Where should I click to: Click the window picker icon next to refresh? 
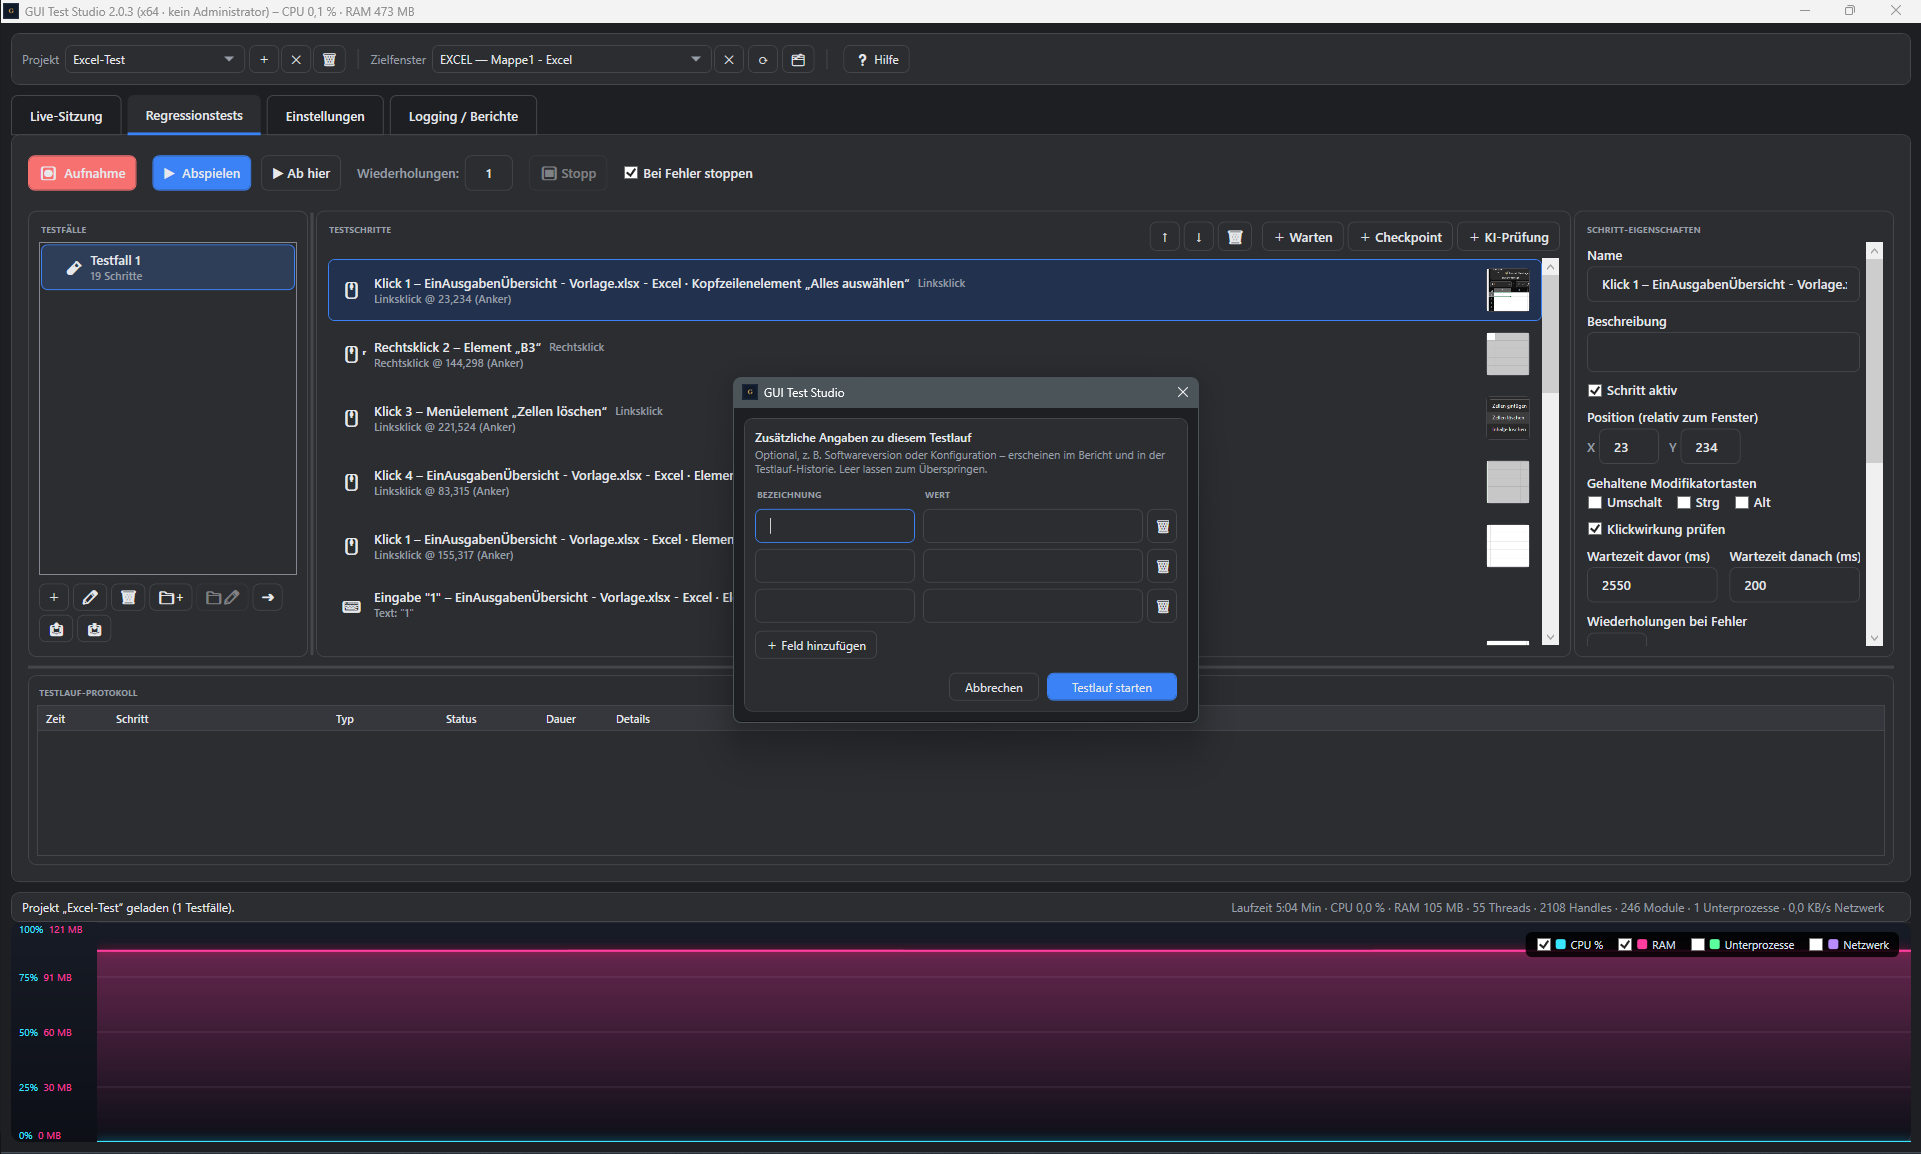(x=798, y=60)
